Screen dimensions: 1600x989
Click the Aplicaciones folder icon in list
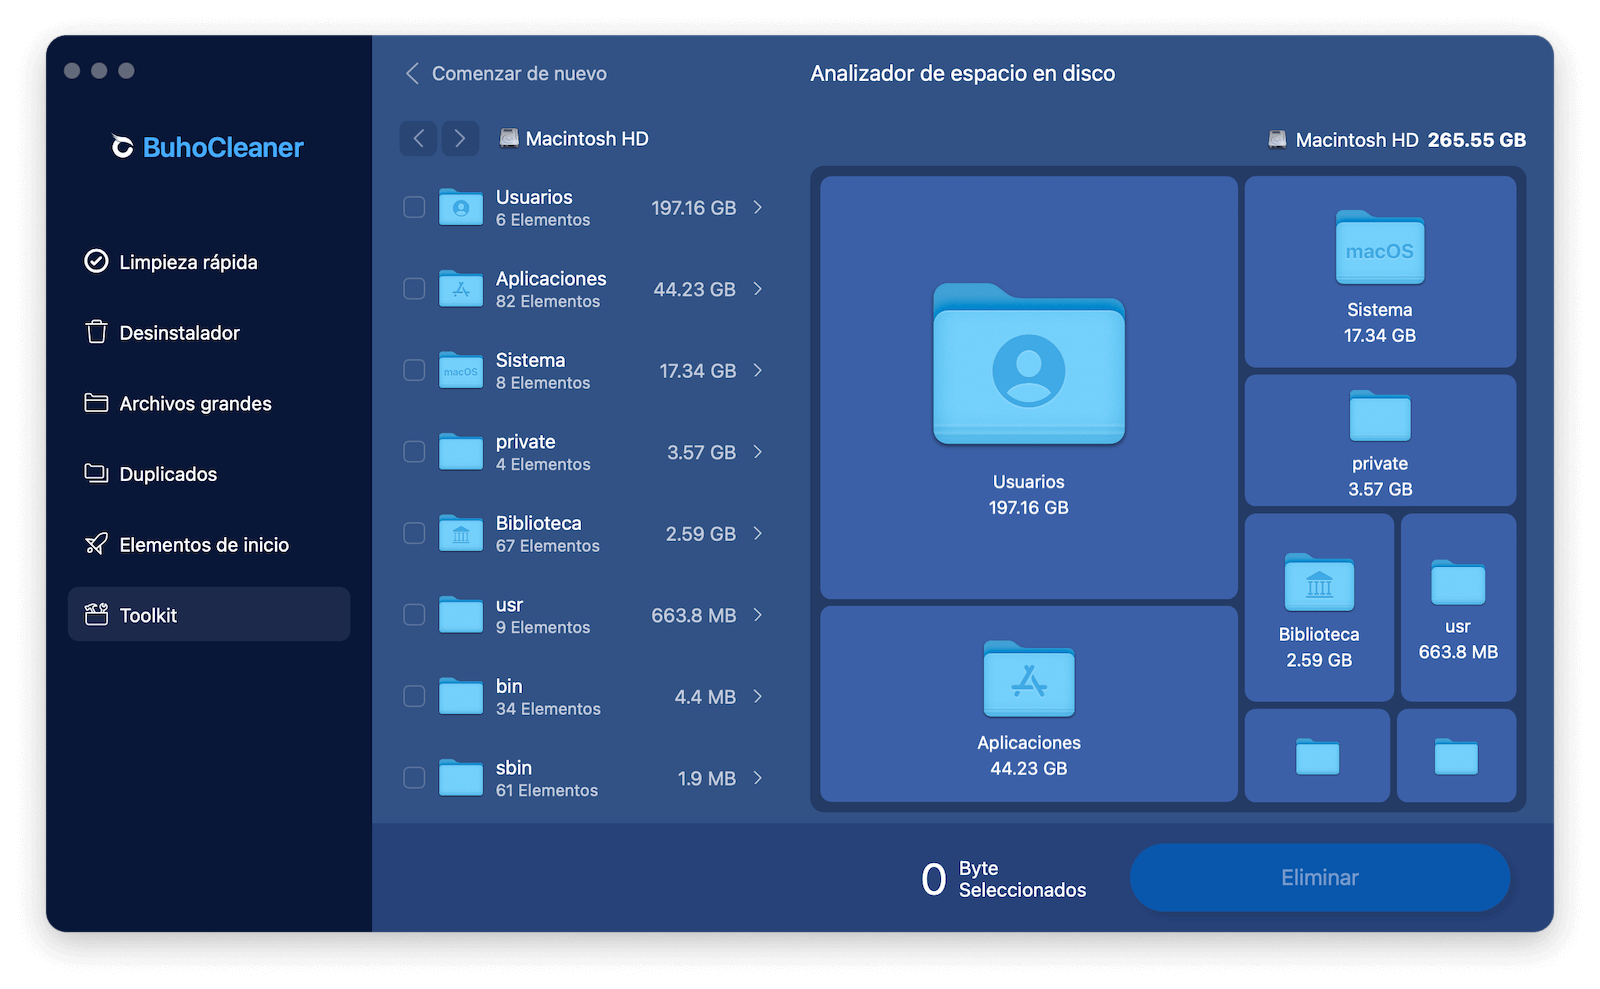(x=461, y=289)
